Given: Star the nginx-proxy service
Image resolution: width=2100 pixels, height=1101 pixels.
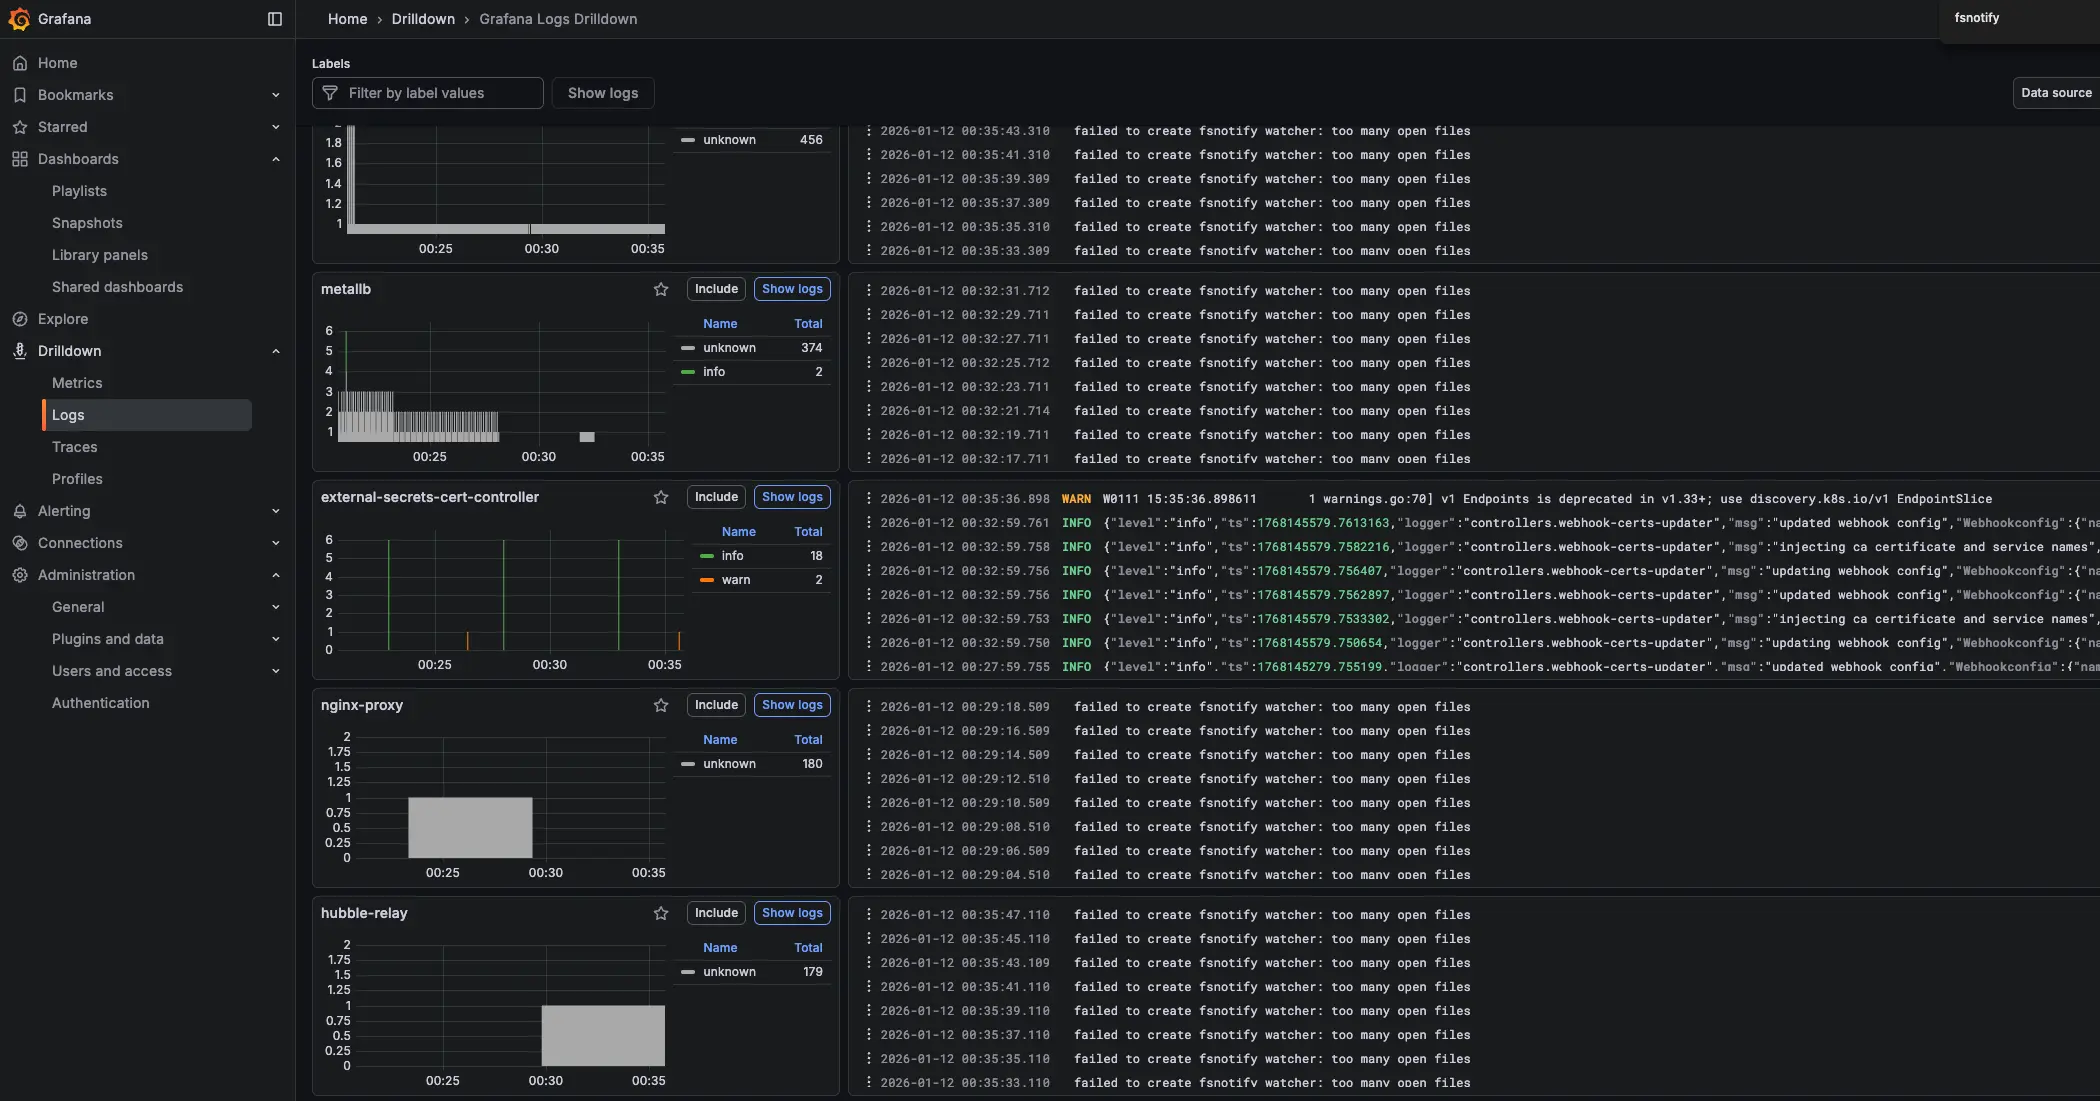Looking at the screenshot, I should 661,705.
